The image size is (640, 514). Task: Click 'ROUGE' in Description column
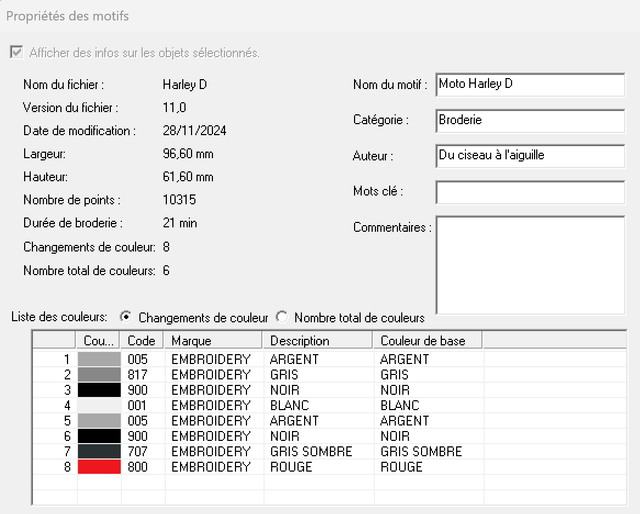(291, 467)
